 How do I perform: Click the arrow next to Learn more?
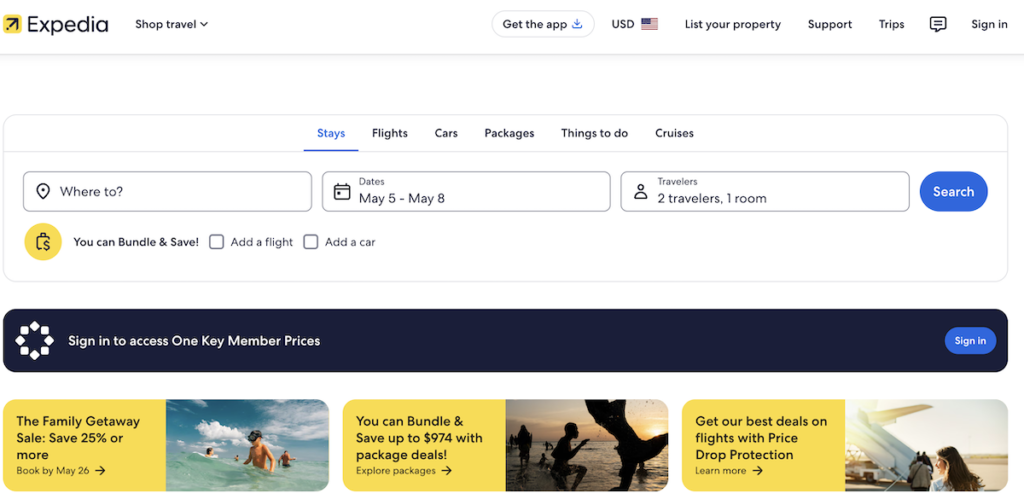tap(757, 470)
